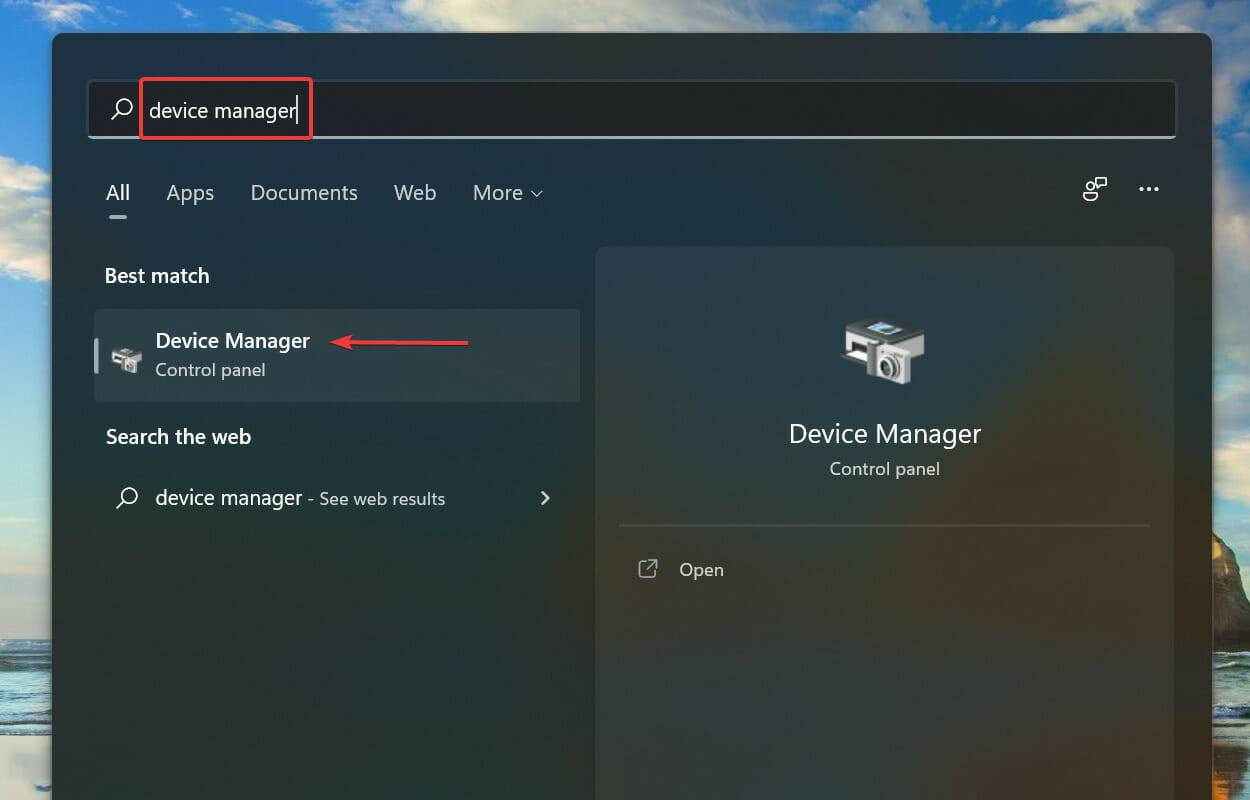This screenshot has width=1250, height=800.
Task: Expand the More filters dropdown
Action: 507,193
